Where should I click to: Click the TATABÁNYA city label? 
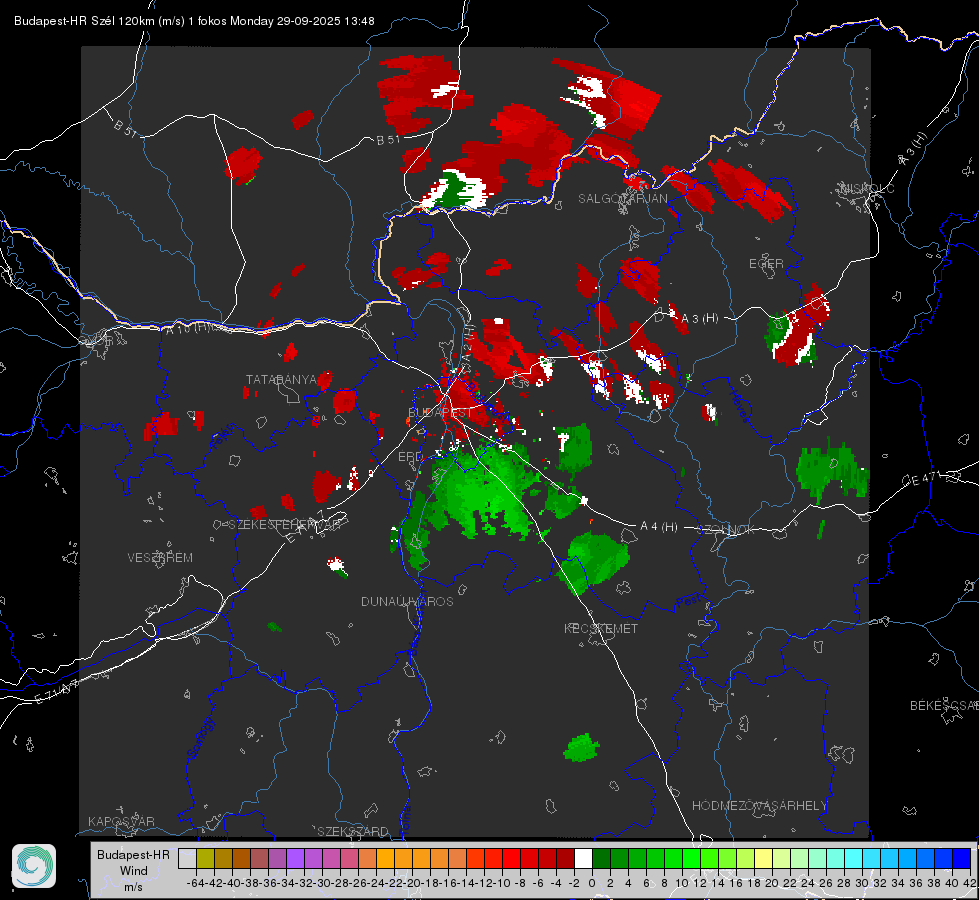282,380
